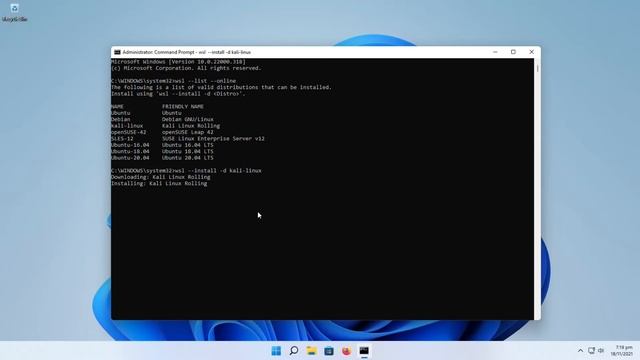Click the 'wsl --list --online' command line
The width and height of the screenshot is (640, 360).
[x=173, y=81]
